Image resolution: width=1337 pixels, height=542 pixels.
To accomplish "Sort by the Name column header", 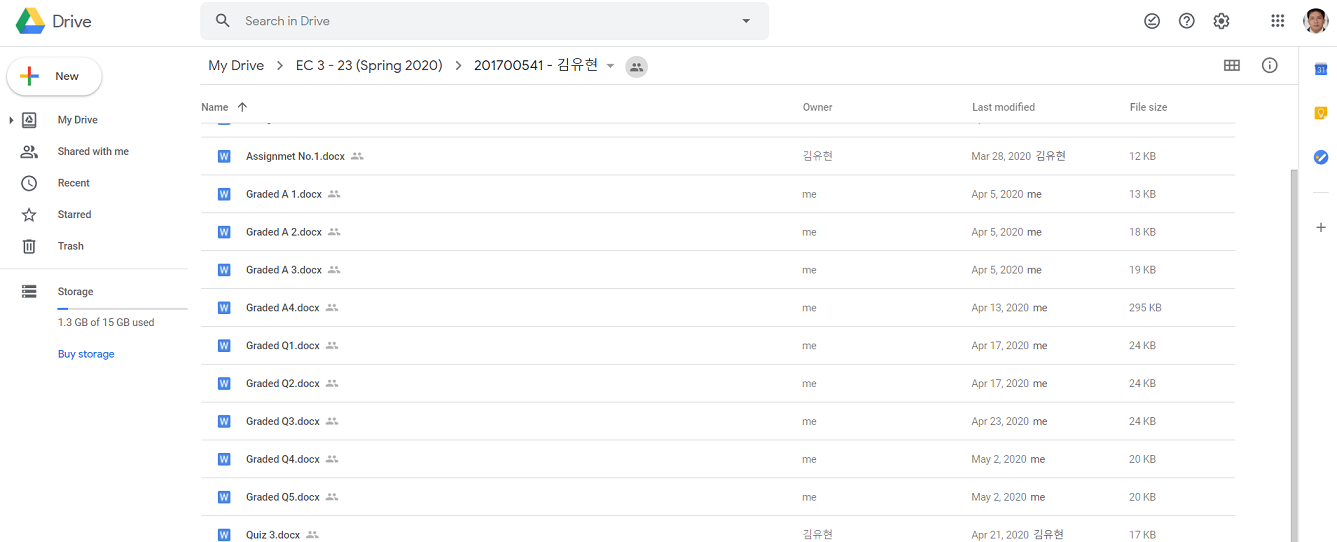I will pyautogui.click(x=214, y=107).
